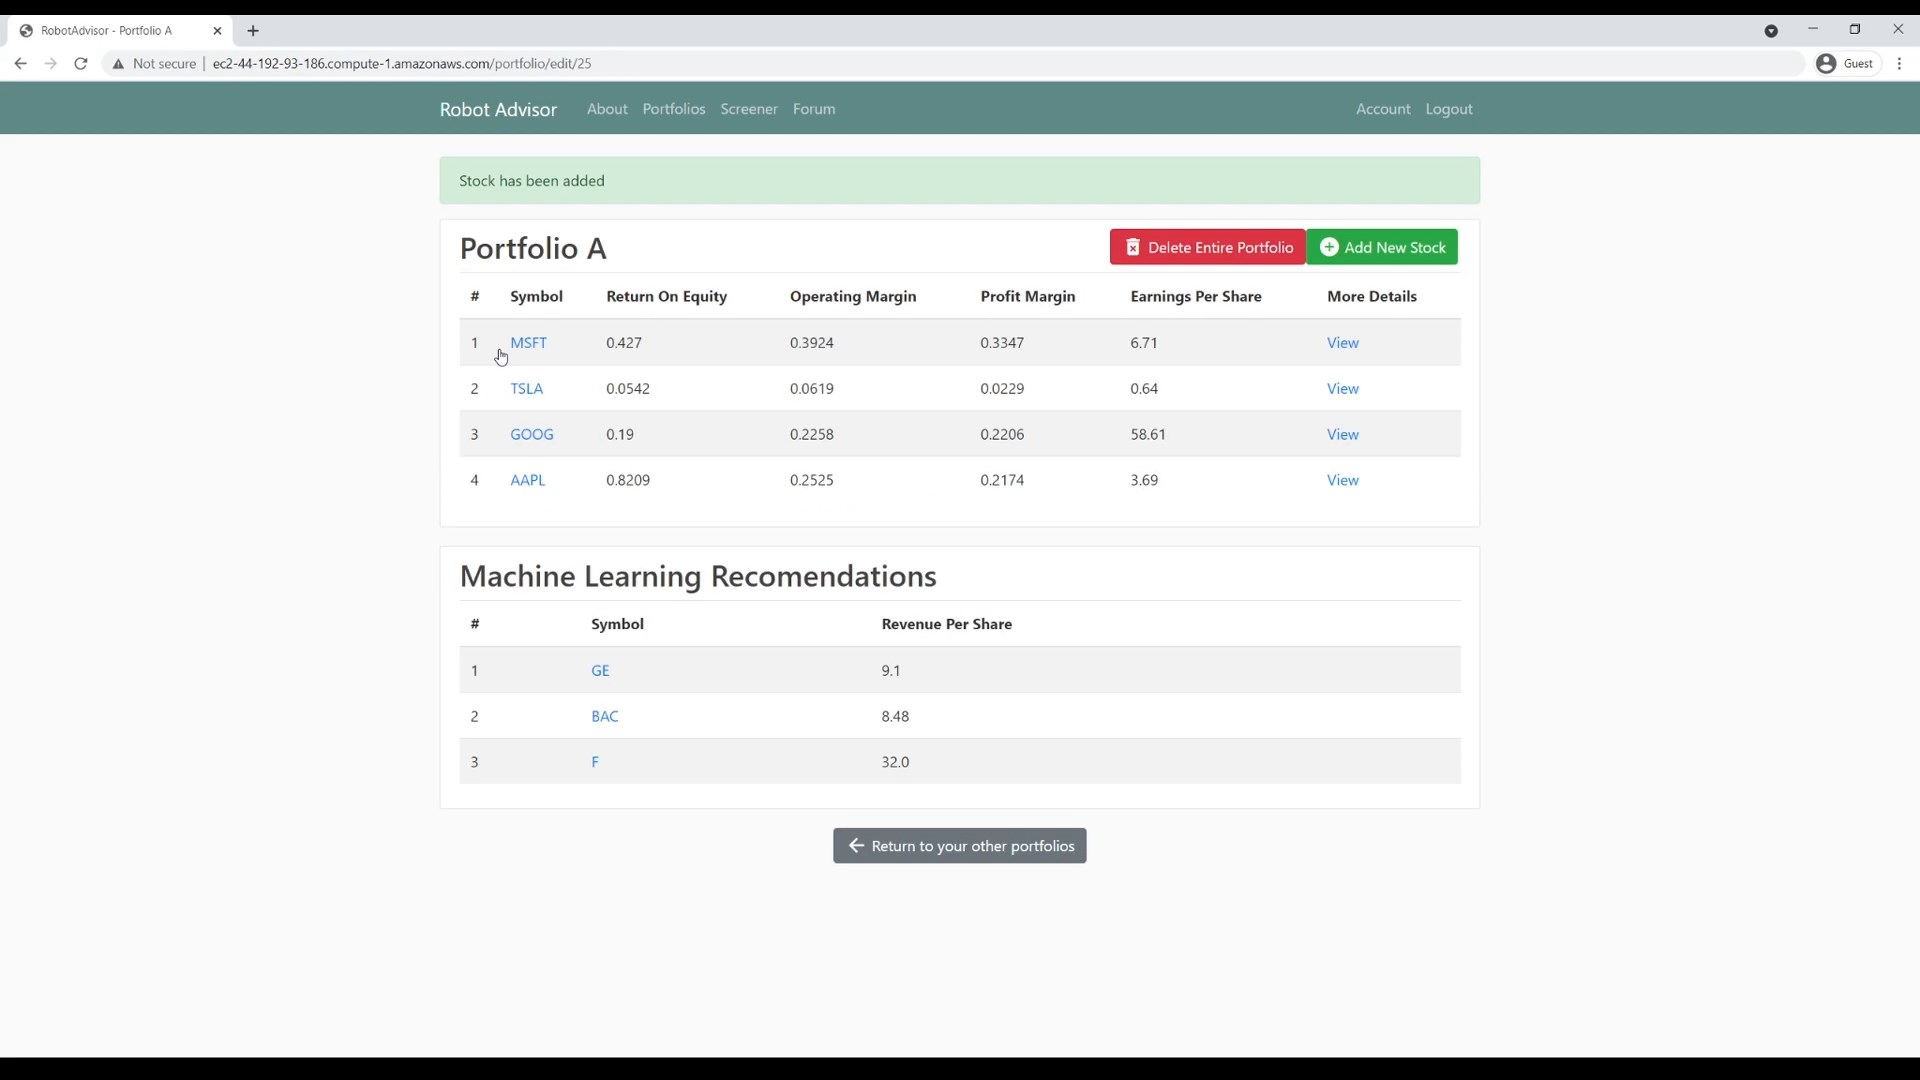Switch to the Screener section
Viewport: 1920px width, 1080px height.
(x=749, y=109)
